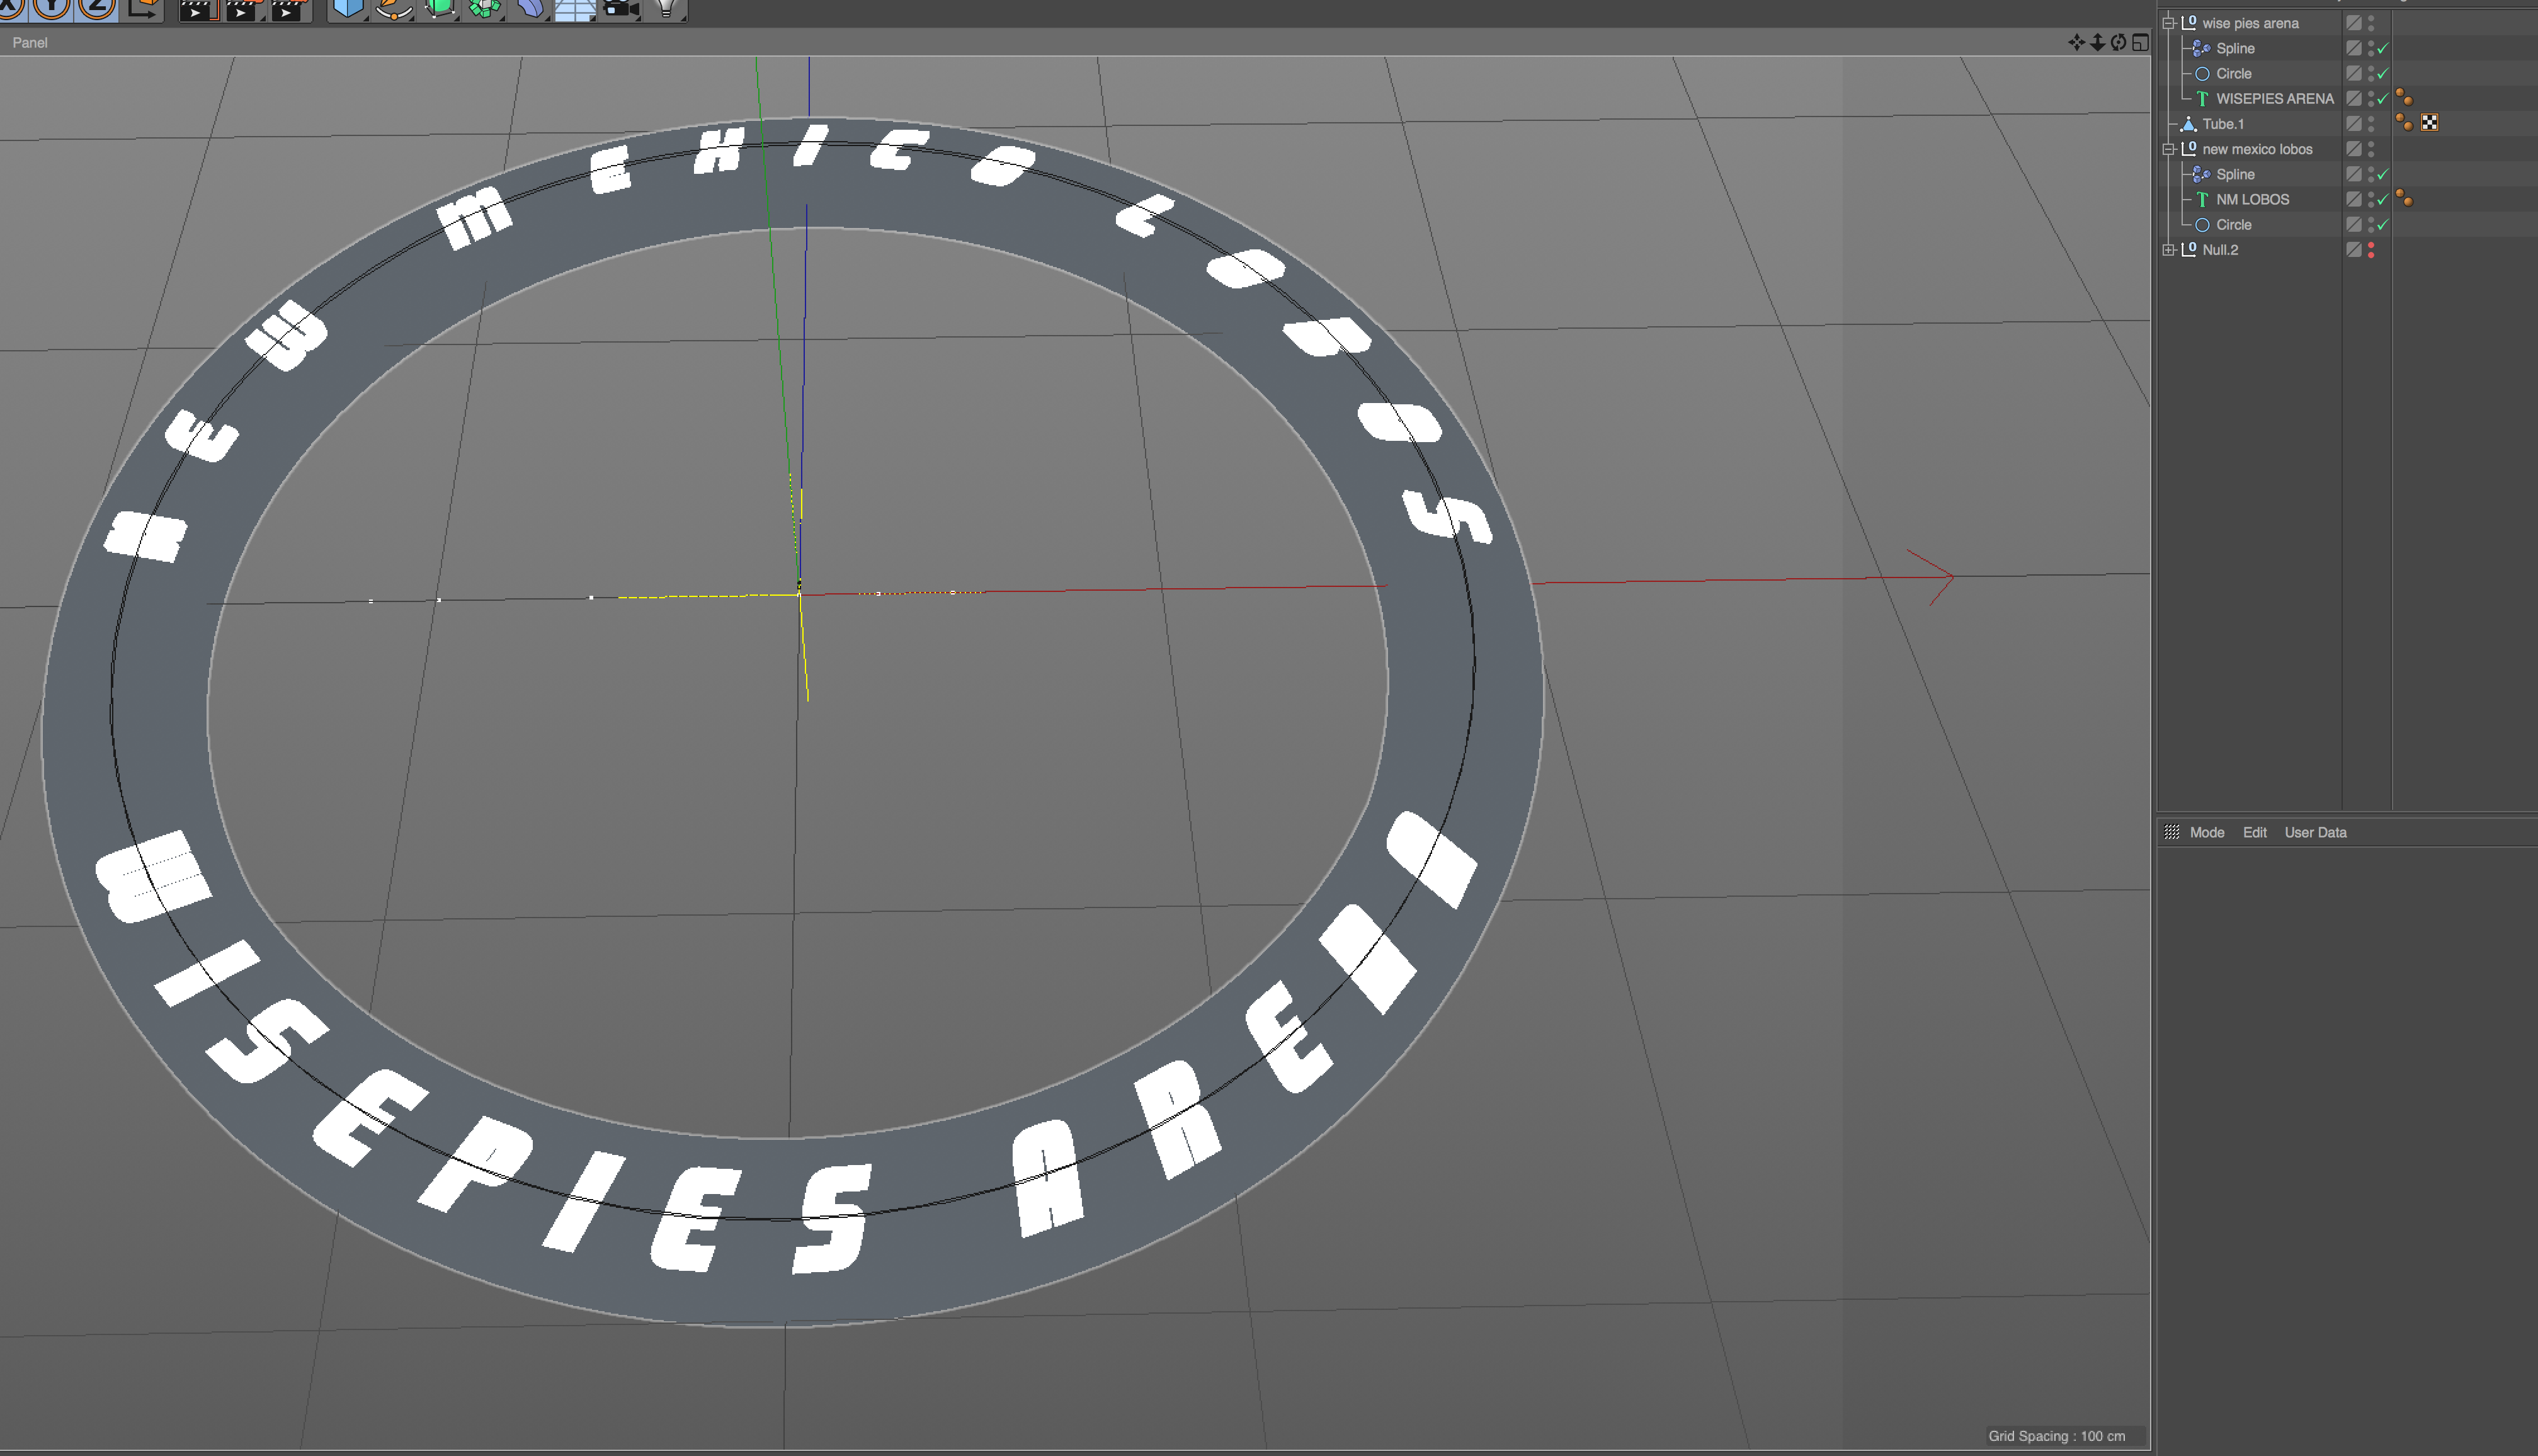The width and height of the screenshot is (2538, 1456).
Task: Open the Mode menu in Attributes
Action: click(2206, 832)
